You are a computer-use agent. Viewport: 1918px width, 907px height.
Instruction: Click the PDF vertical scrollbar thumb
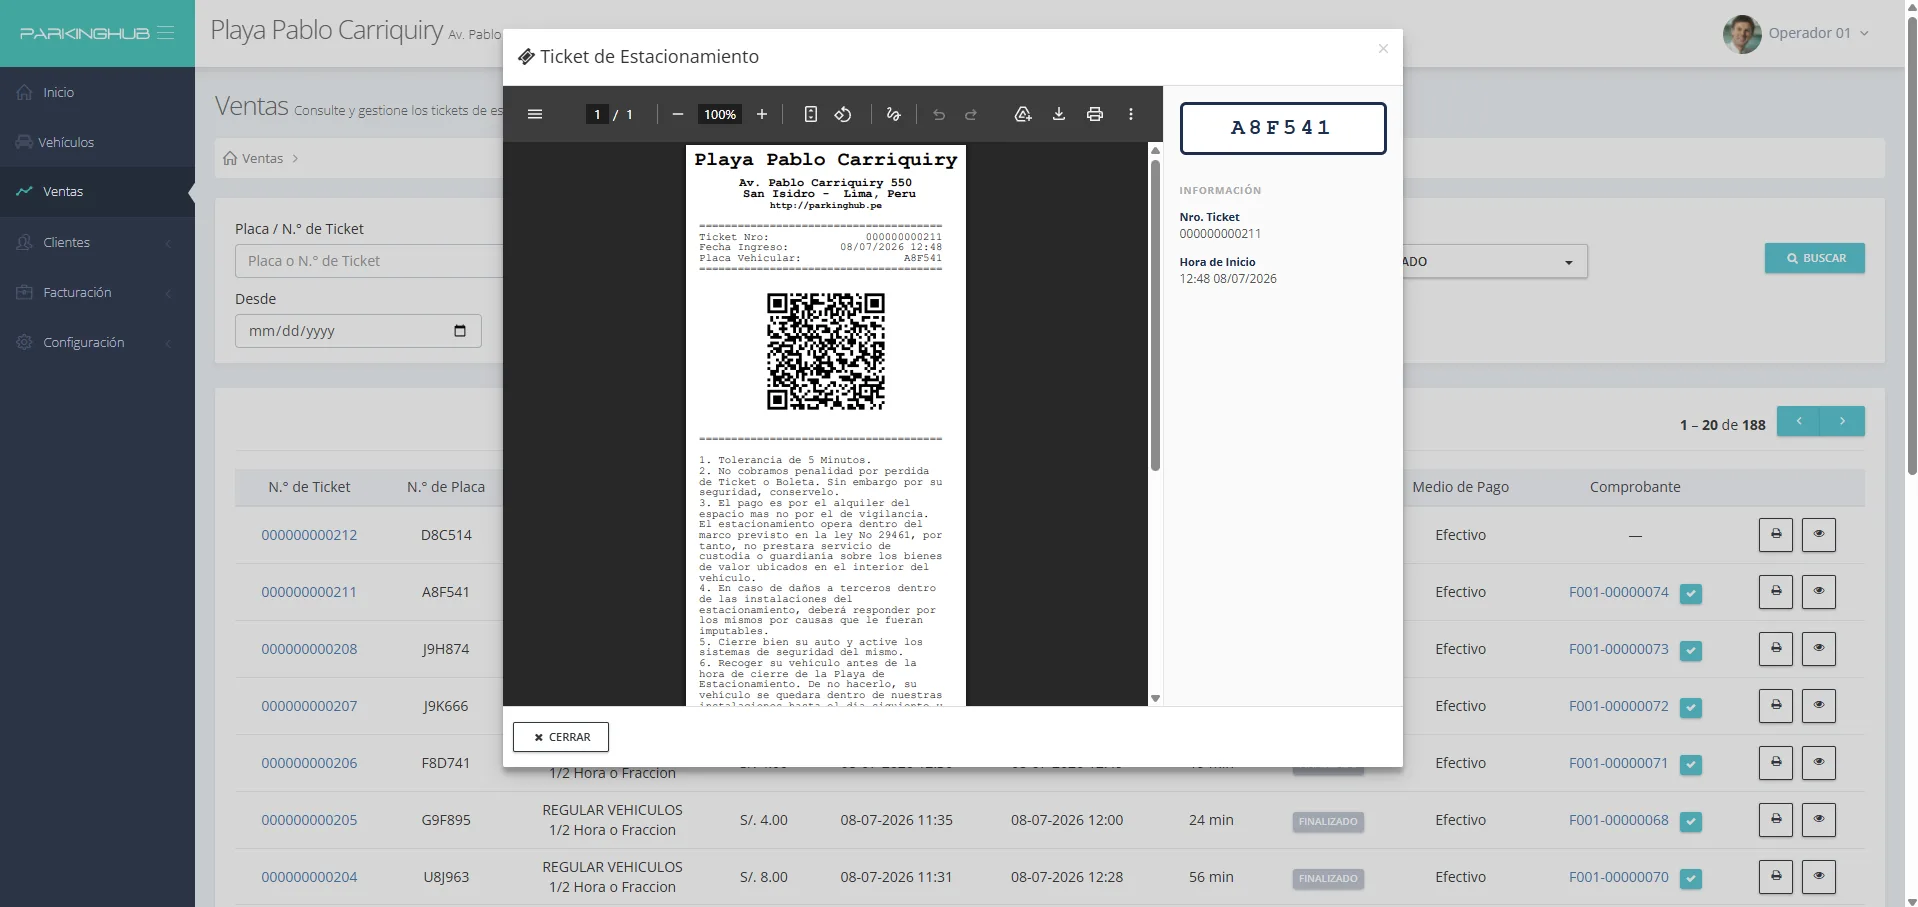tap(1155, 315)
